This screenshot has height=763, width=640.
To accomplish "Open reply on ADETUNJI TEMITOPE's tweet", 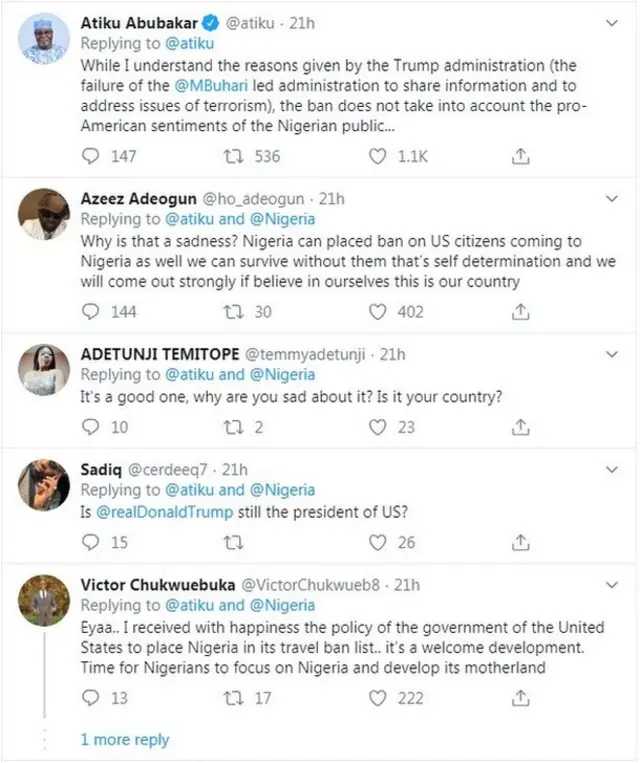I will pos(90,427).
